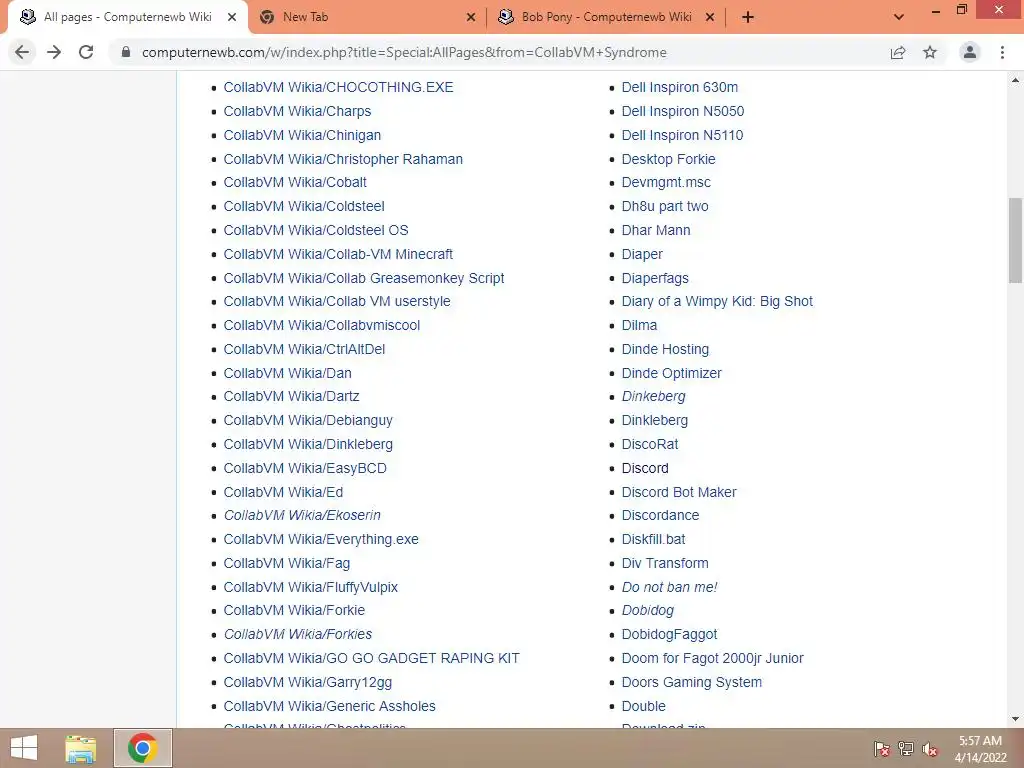The image size is (1024, 768).
Task: Open the Discord Bot Maker link
Action: click(679, 492)
